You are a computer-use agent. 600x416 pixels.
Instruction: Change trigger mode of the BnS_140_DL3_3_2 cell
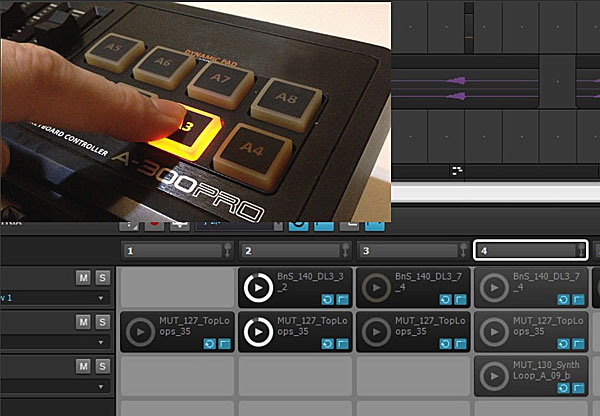pyautogui.click(x=342, y=299)
